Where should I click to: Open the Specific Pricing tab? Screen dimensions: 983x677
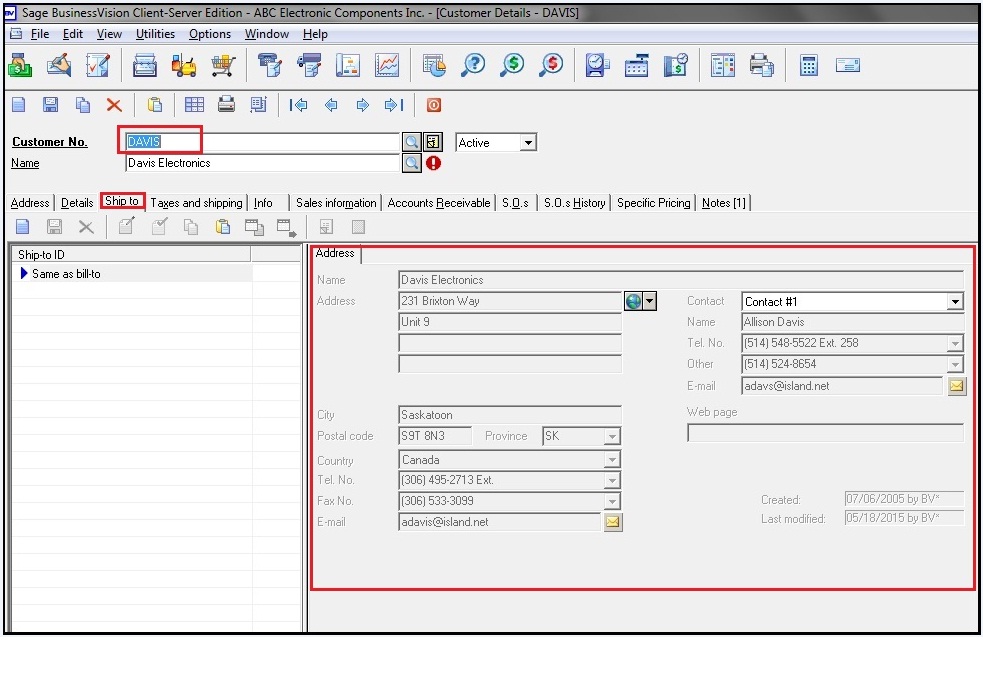point(653,202)
